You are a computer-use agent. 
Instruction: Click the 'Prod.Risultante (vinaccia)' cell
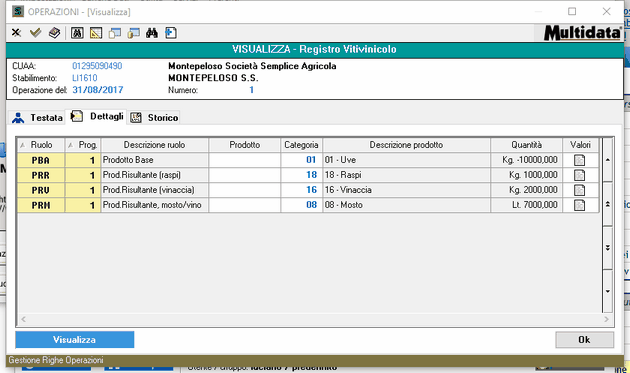[155, 190]
